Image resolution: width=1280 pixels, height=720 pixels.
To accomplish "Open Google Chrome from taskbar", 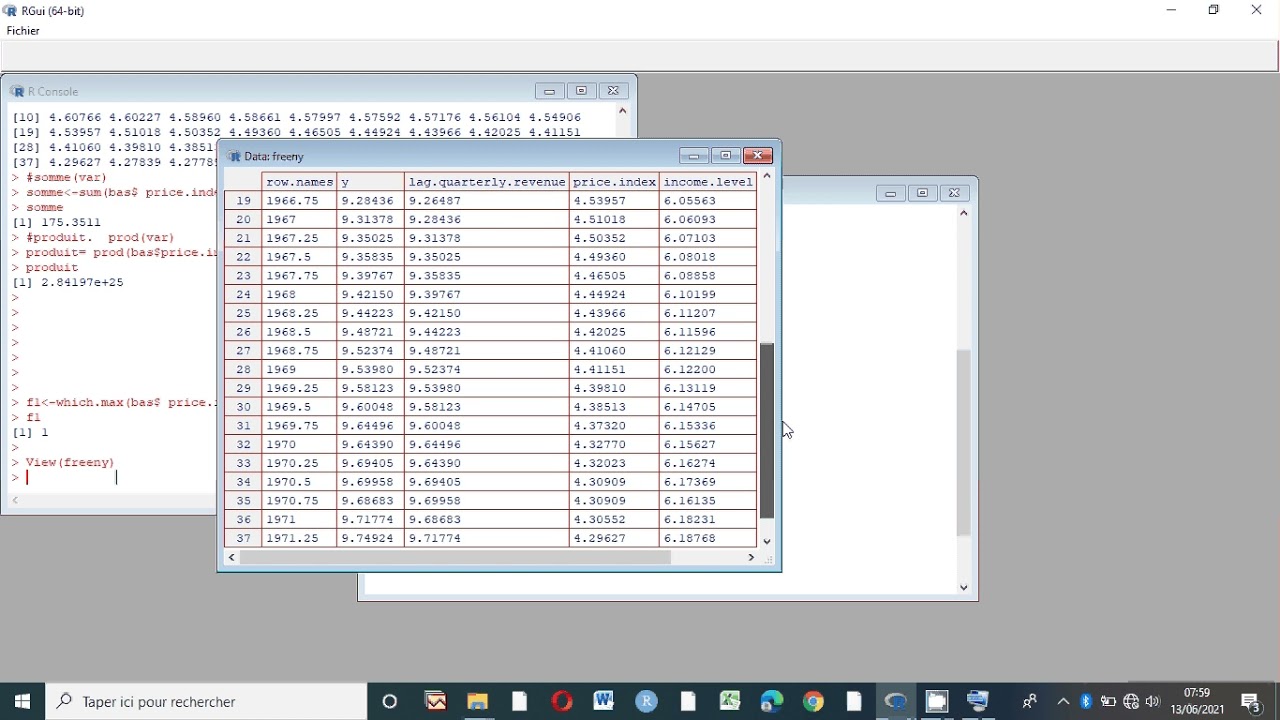I will point(814,702).
